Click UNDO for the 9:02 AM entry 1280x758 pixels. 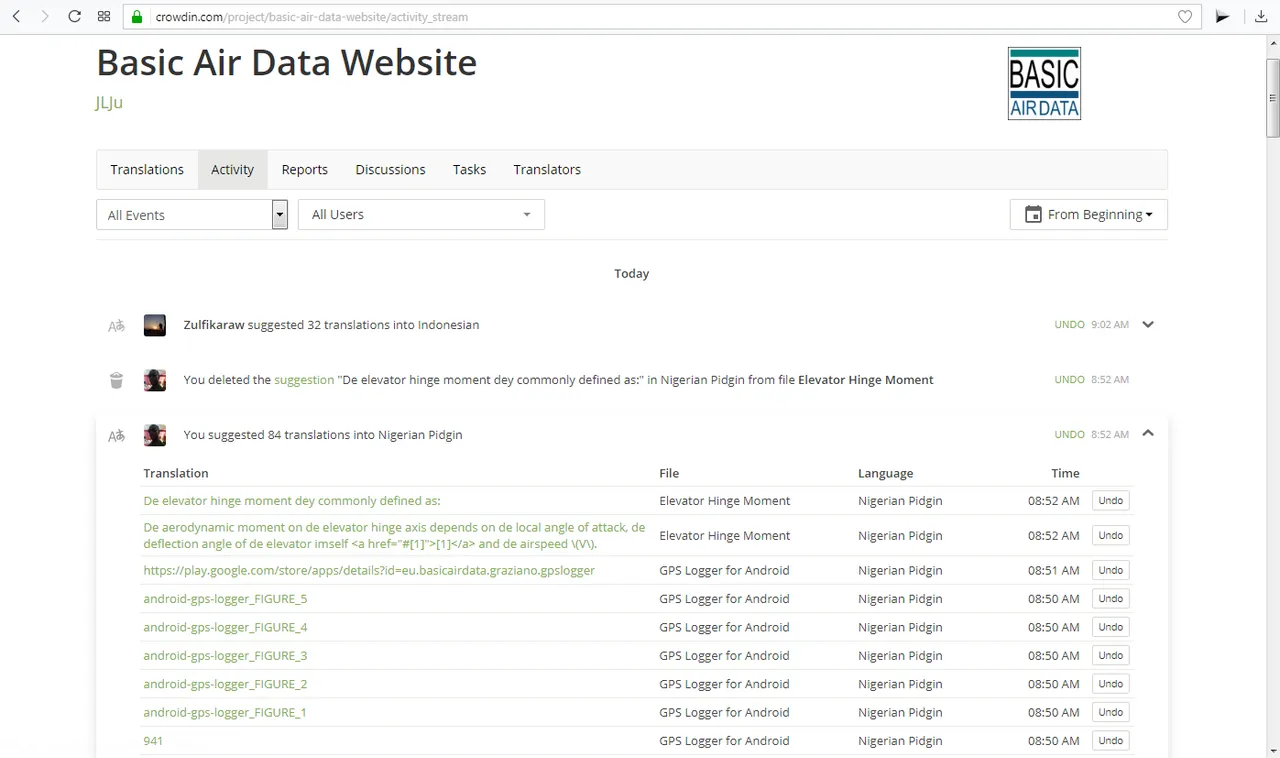click(1069, 324)
